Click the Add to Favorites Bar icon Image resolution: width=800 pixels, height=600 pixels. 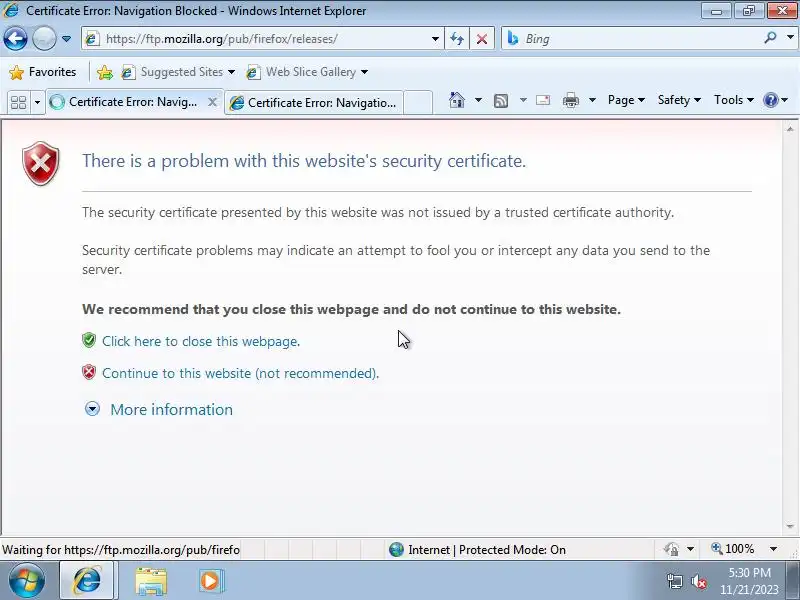click(105, 72)
